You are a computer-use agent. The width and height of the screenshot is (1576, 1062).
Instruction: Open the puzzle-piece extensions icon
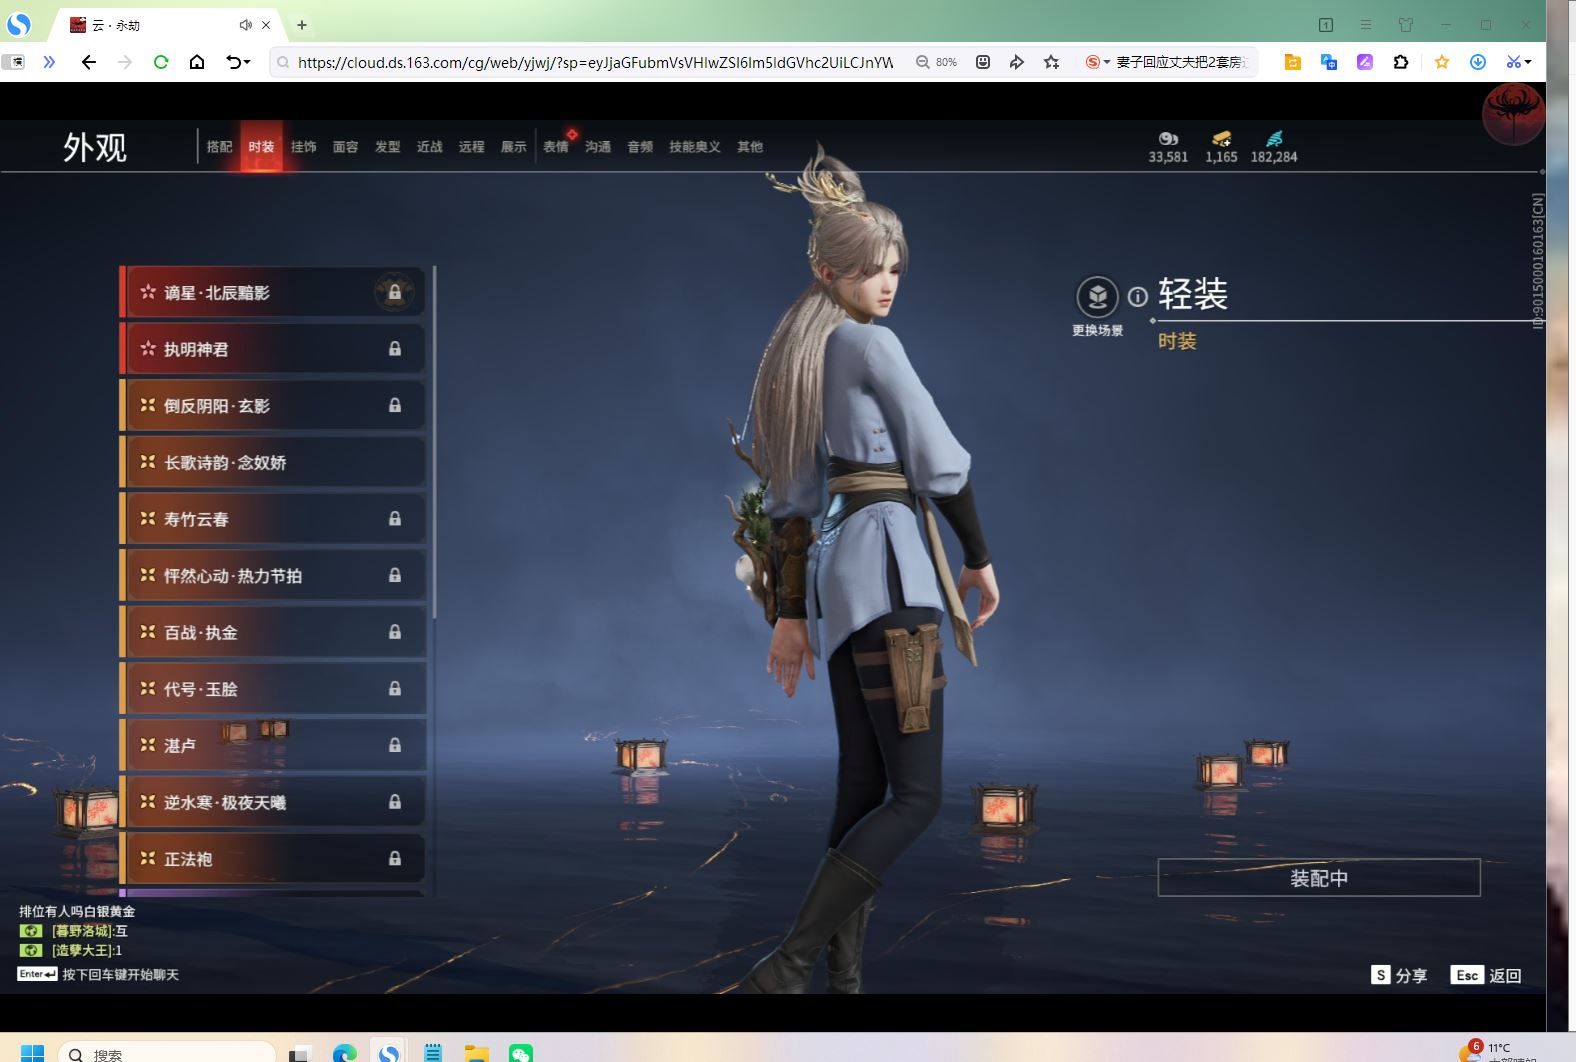point(1401,62)
